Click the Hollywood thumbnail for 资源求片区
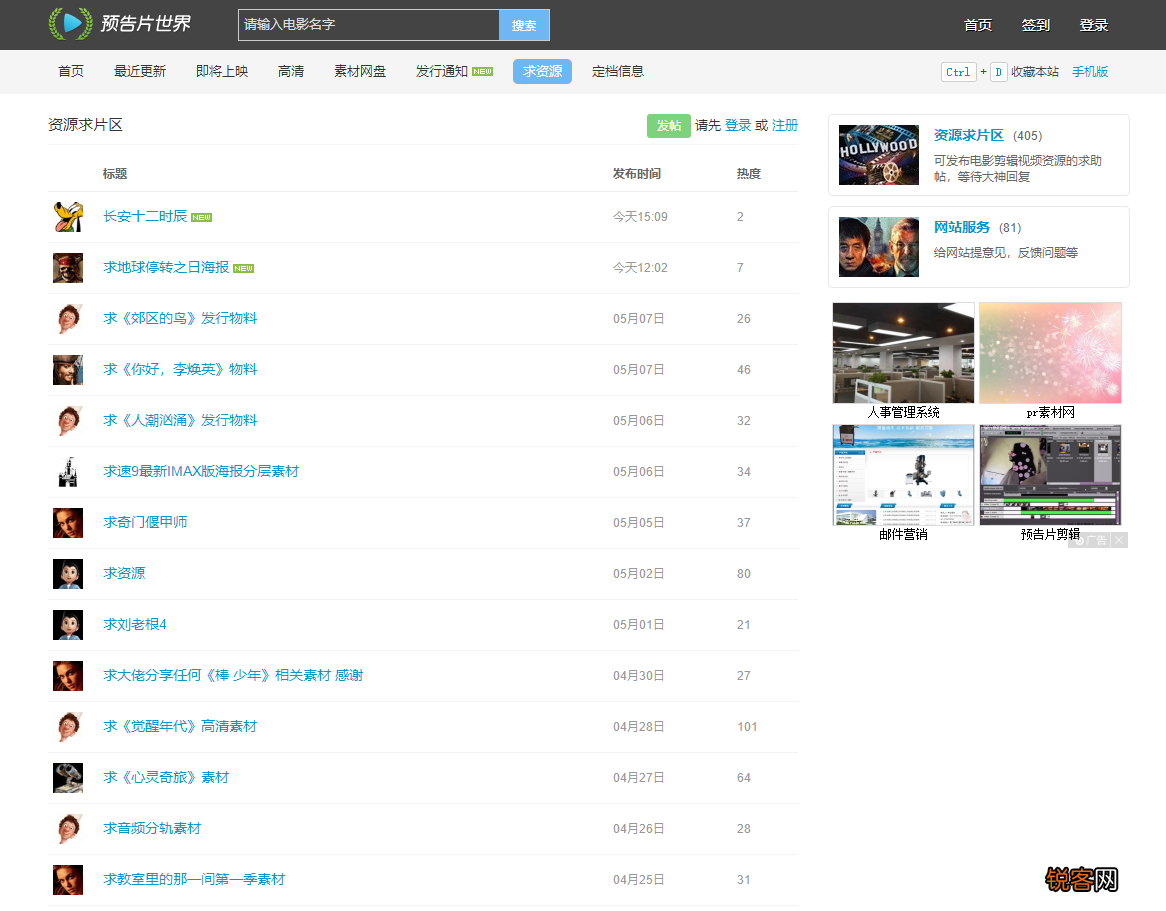 [x=878, y=155]
